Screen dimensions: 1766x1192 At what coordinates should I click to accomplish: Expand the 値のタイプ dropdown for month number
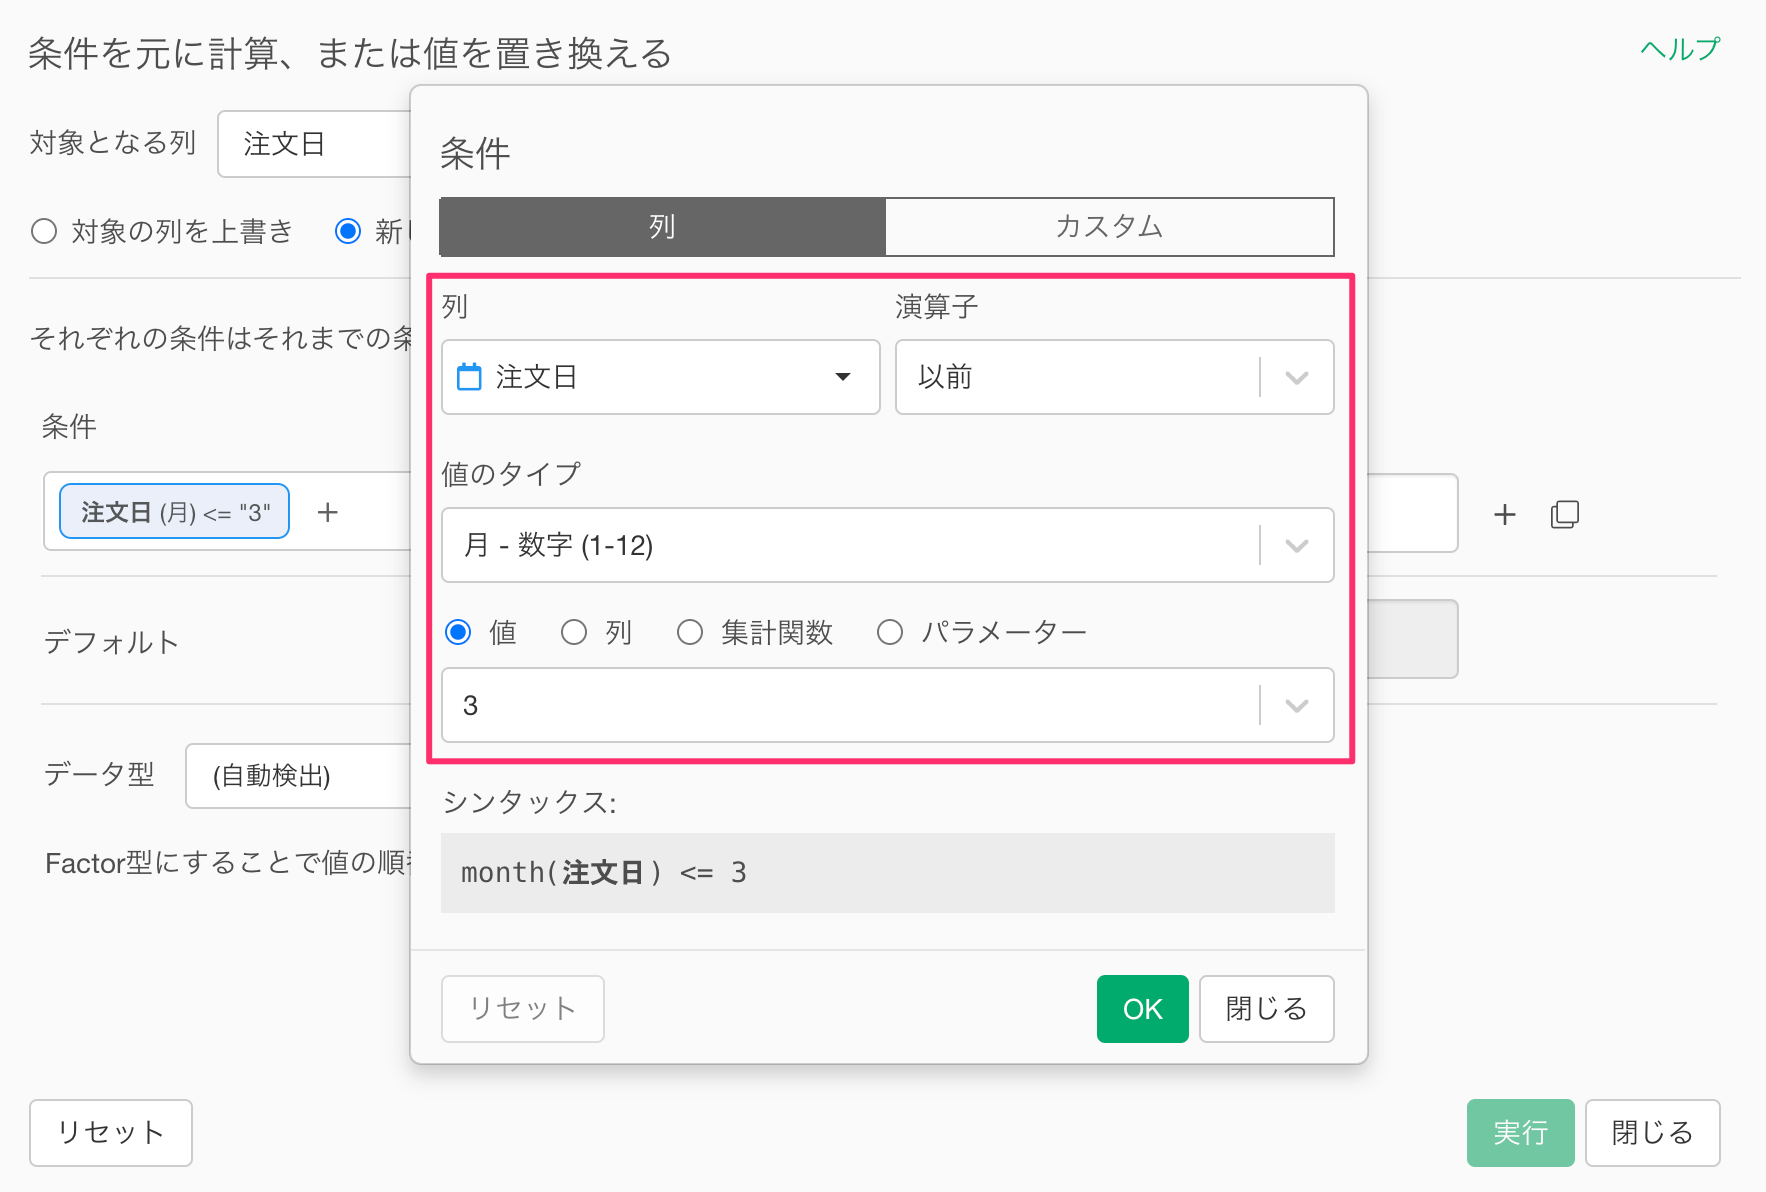coord(1296,546)
